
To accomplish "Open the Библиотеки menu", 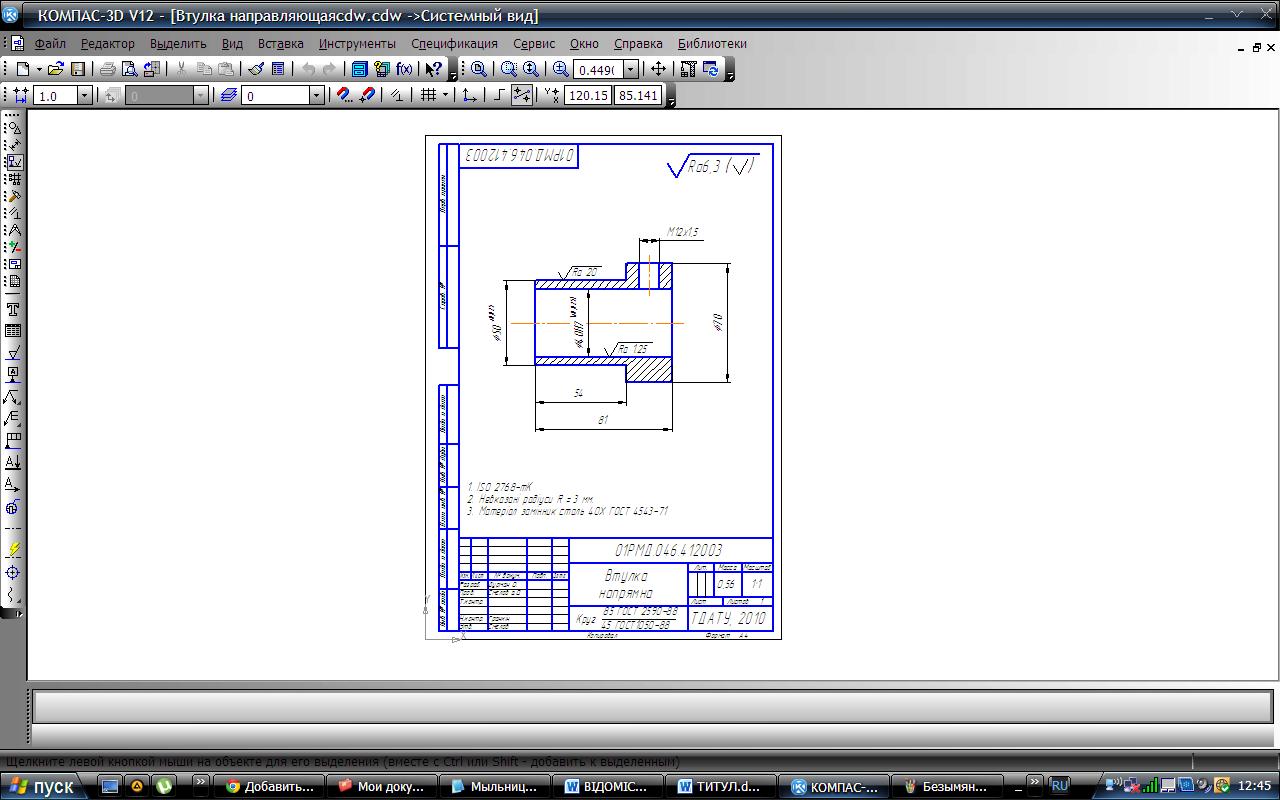I will [712, 44].
